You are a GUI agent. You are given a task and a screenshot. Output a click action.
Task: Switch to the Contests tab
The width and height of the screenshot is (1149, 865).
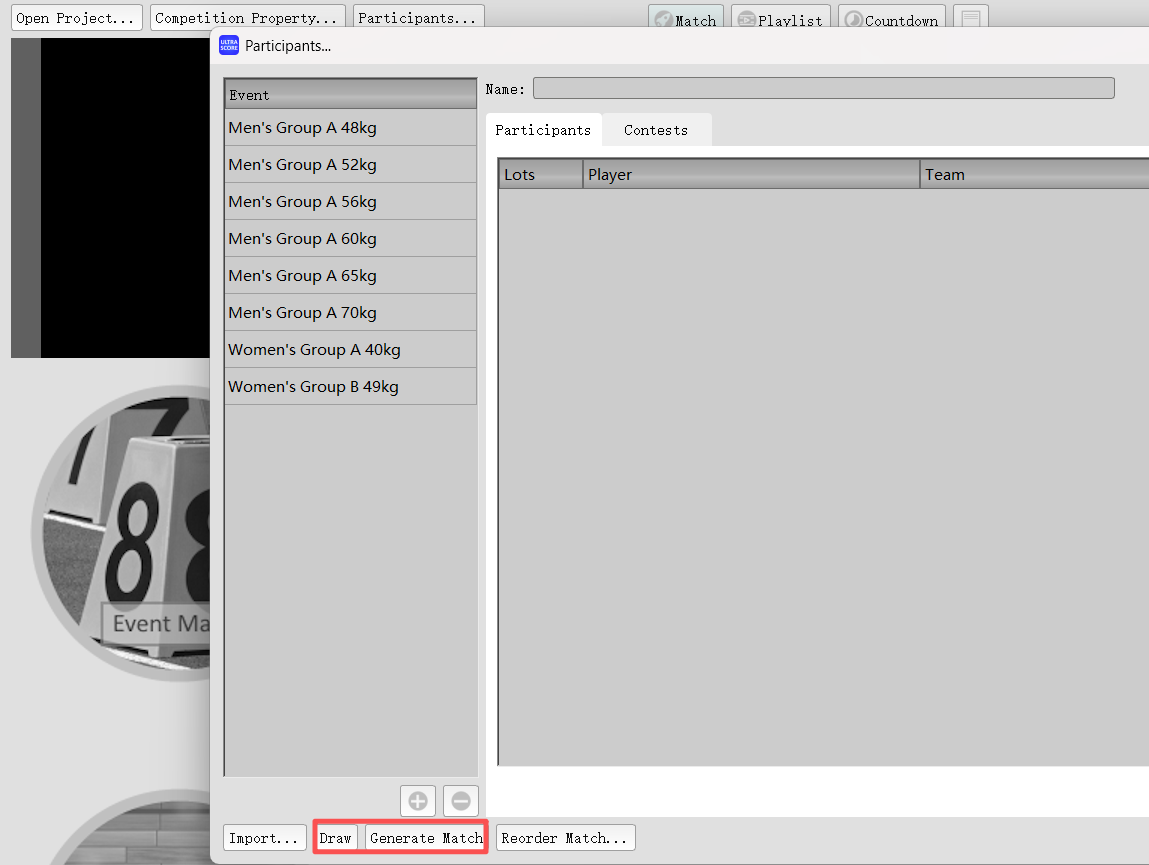[656, 130]
